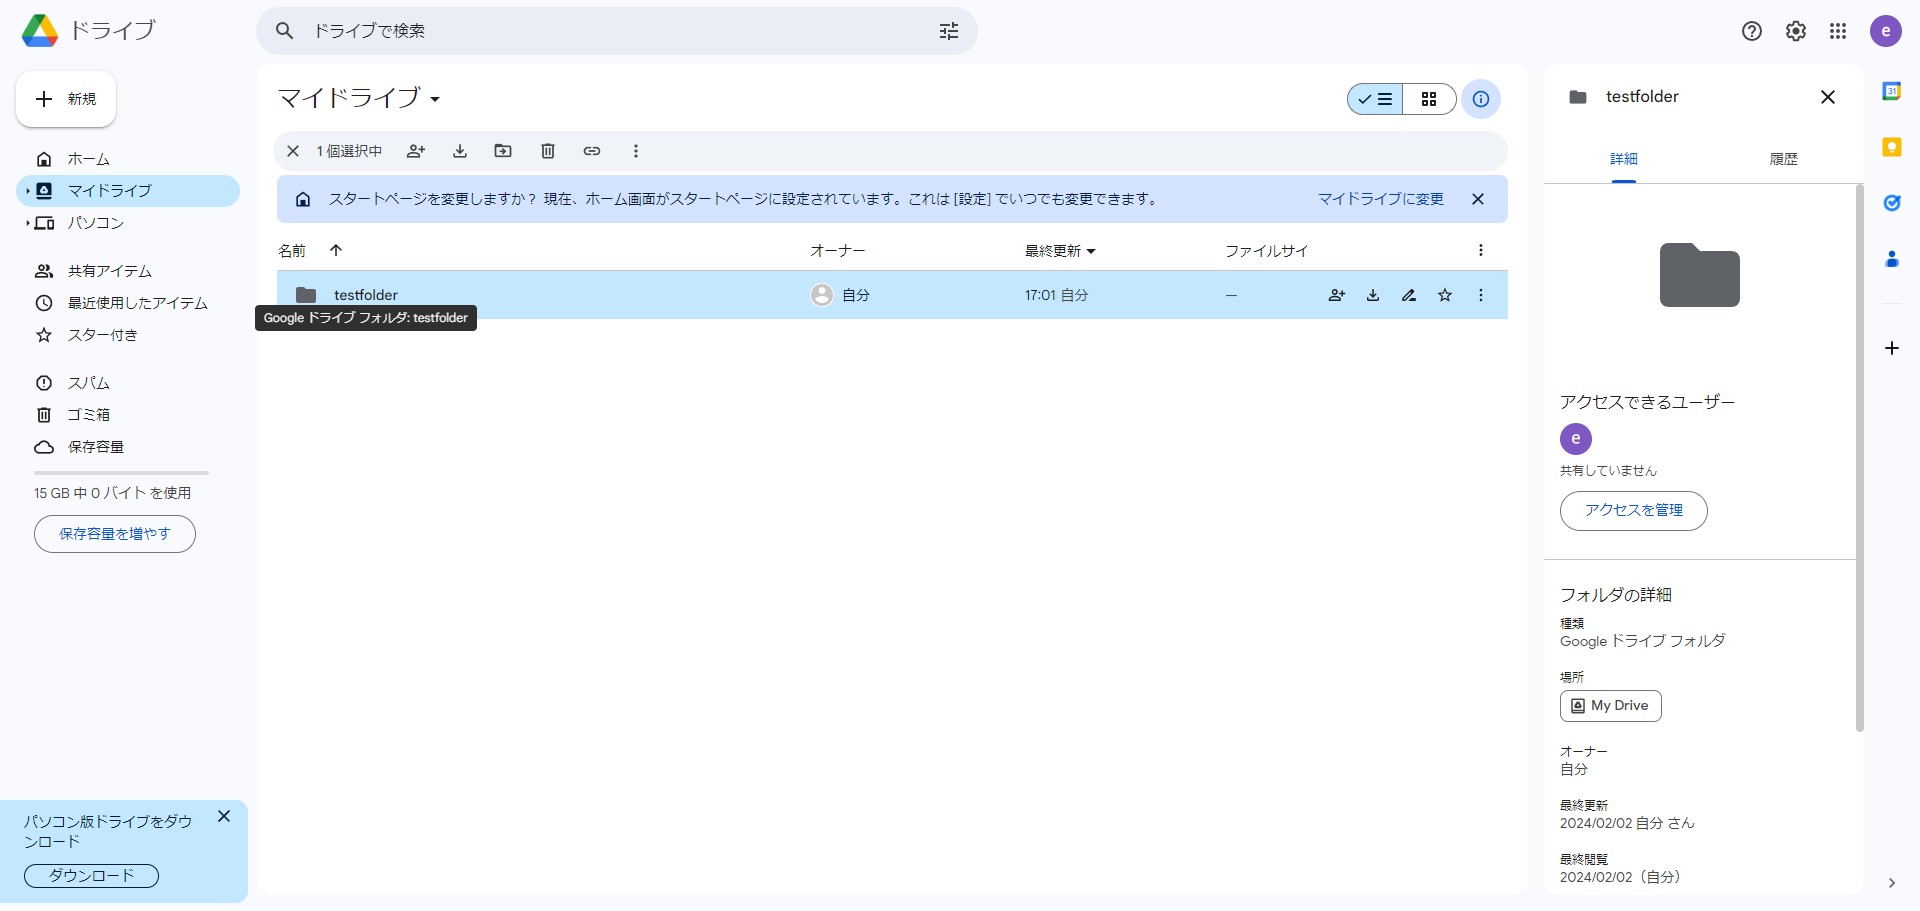Open testfolder row three-dot menu
The width and height of the screenshot is (1920, 911).
coord(1481,295)
